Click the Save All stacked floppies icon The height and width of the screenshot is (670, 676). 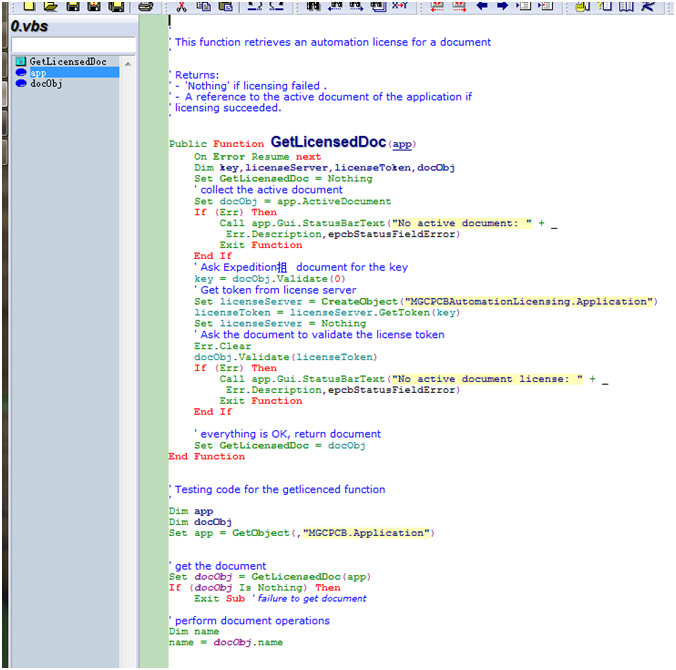pos(116,6)
